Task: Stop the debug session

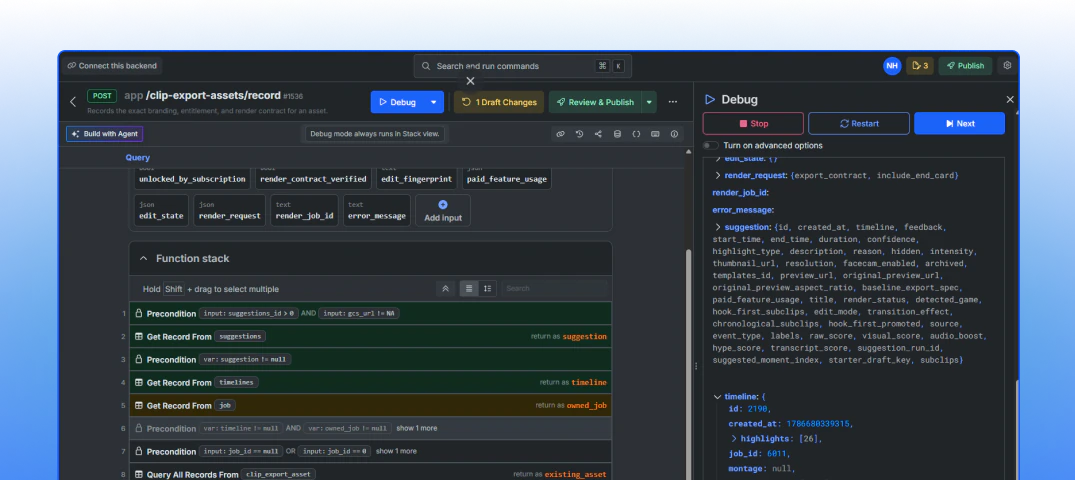Action: click(753, 123)
